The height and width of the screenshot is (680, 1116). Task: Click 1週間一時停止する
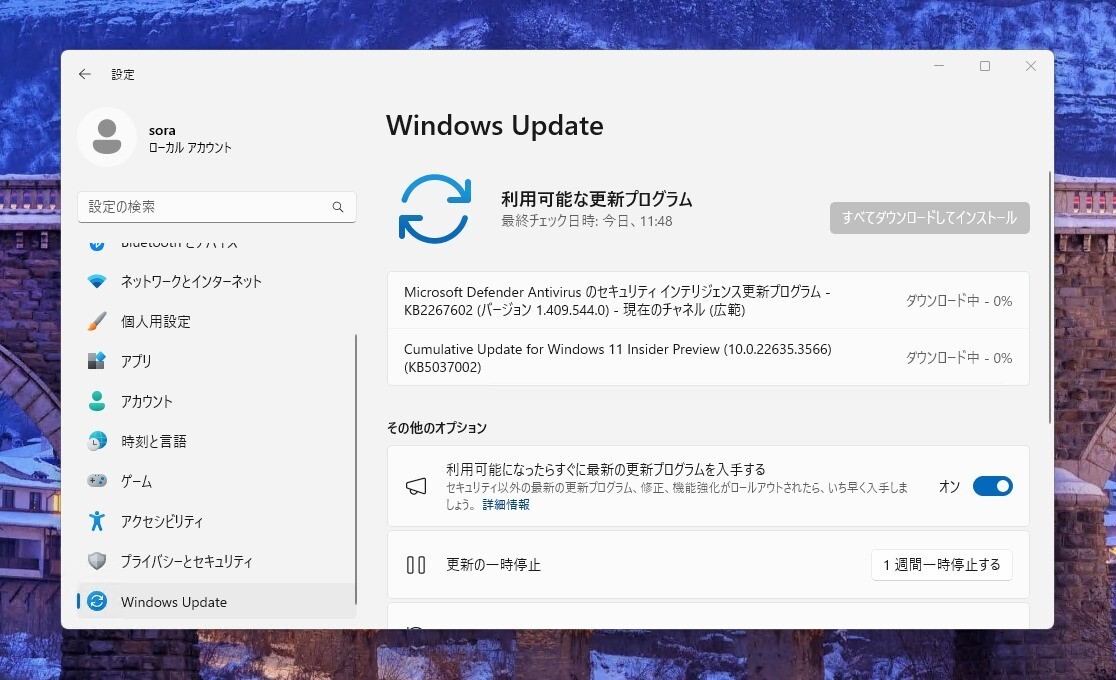pyautogui.click(x=941, y=564)
